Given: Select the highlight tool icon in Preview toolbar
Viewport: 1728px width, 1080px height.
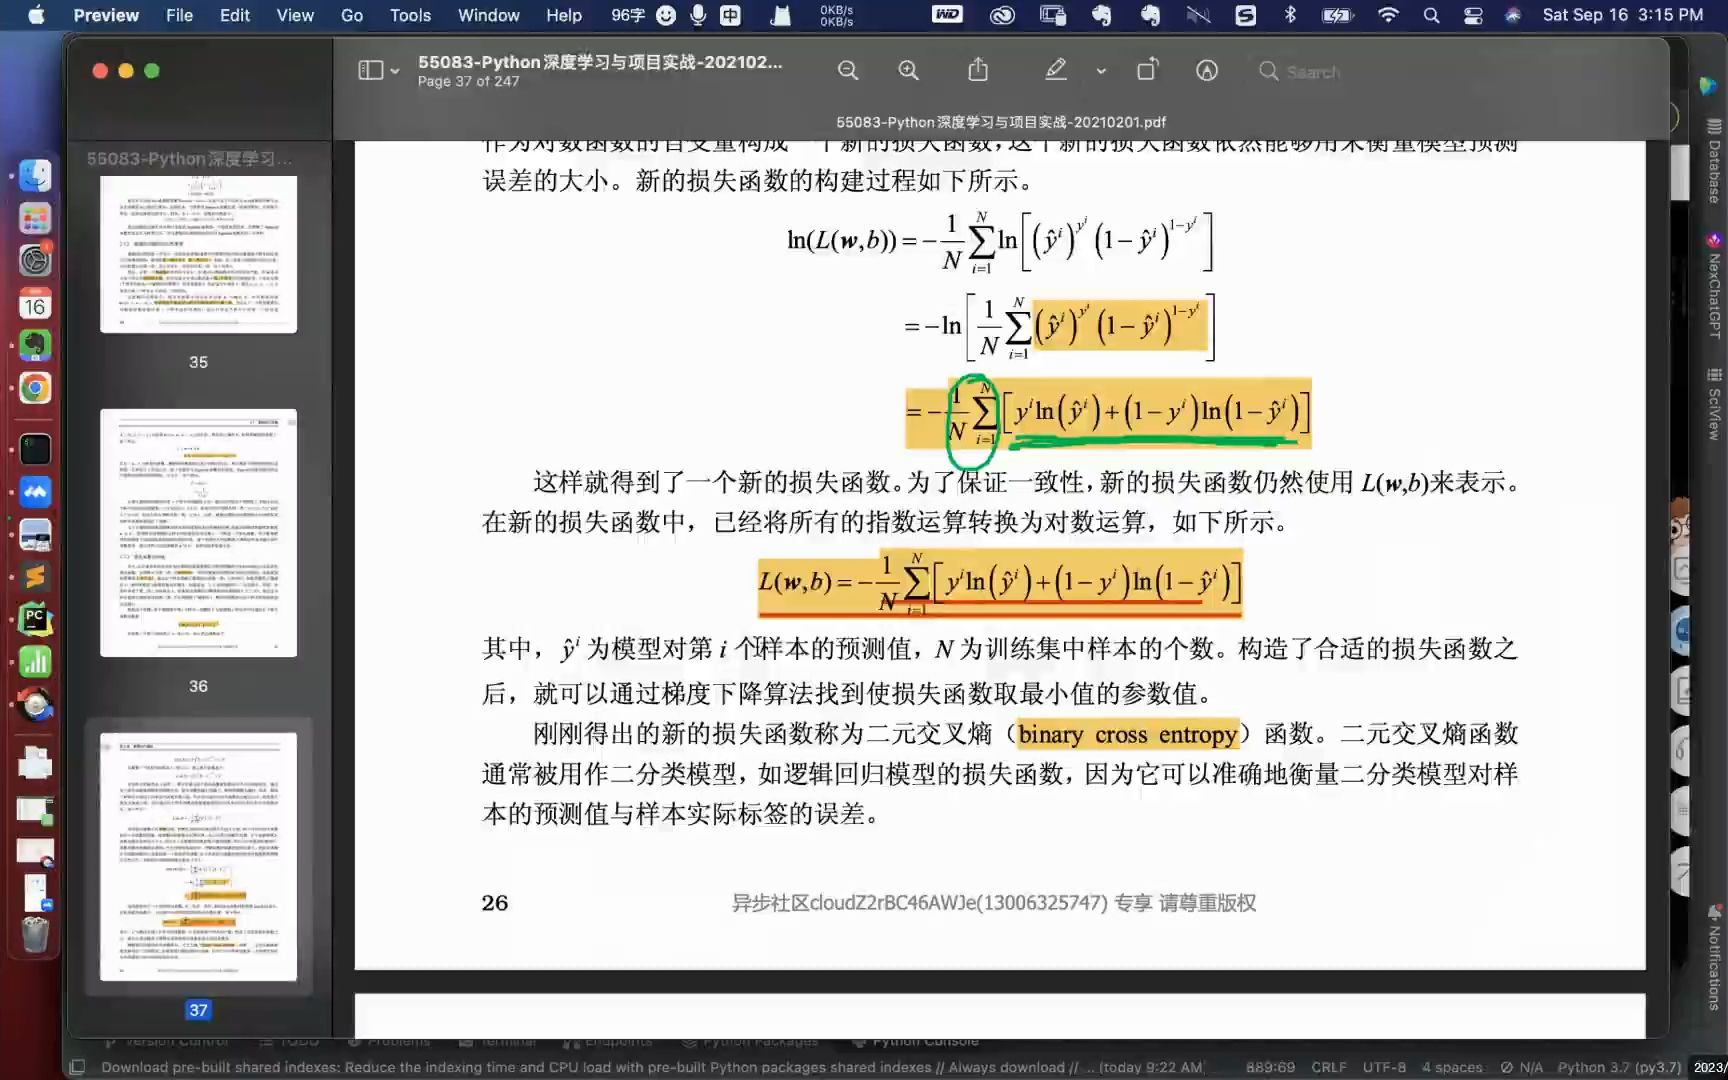Looking at the screenshot, I should click(1055, 70).
